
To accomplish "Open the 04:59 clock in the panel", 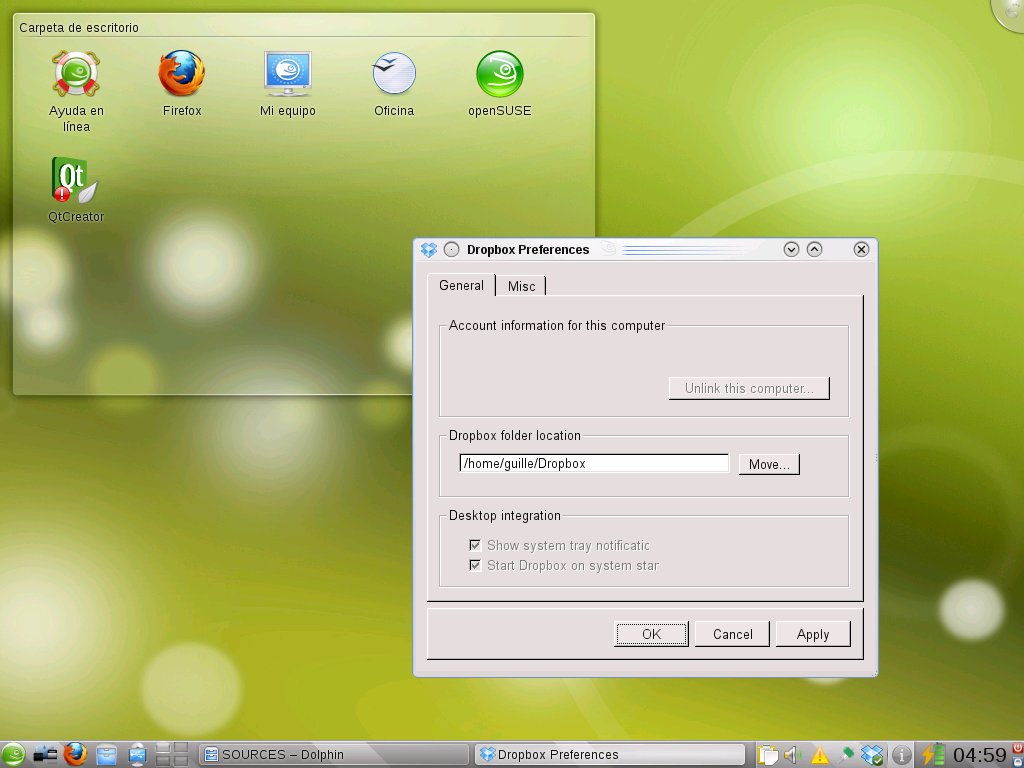I will tap(980, 756).
